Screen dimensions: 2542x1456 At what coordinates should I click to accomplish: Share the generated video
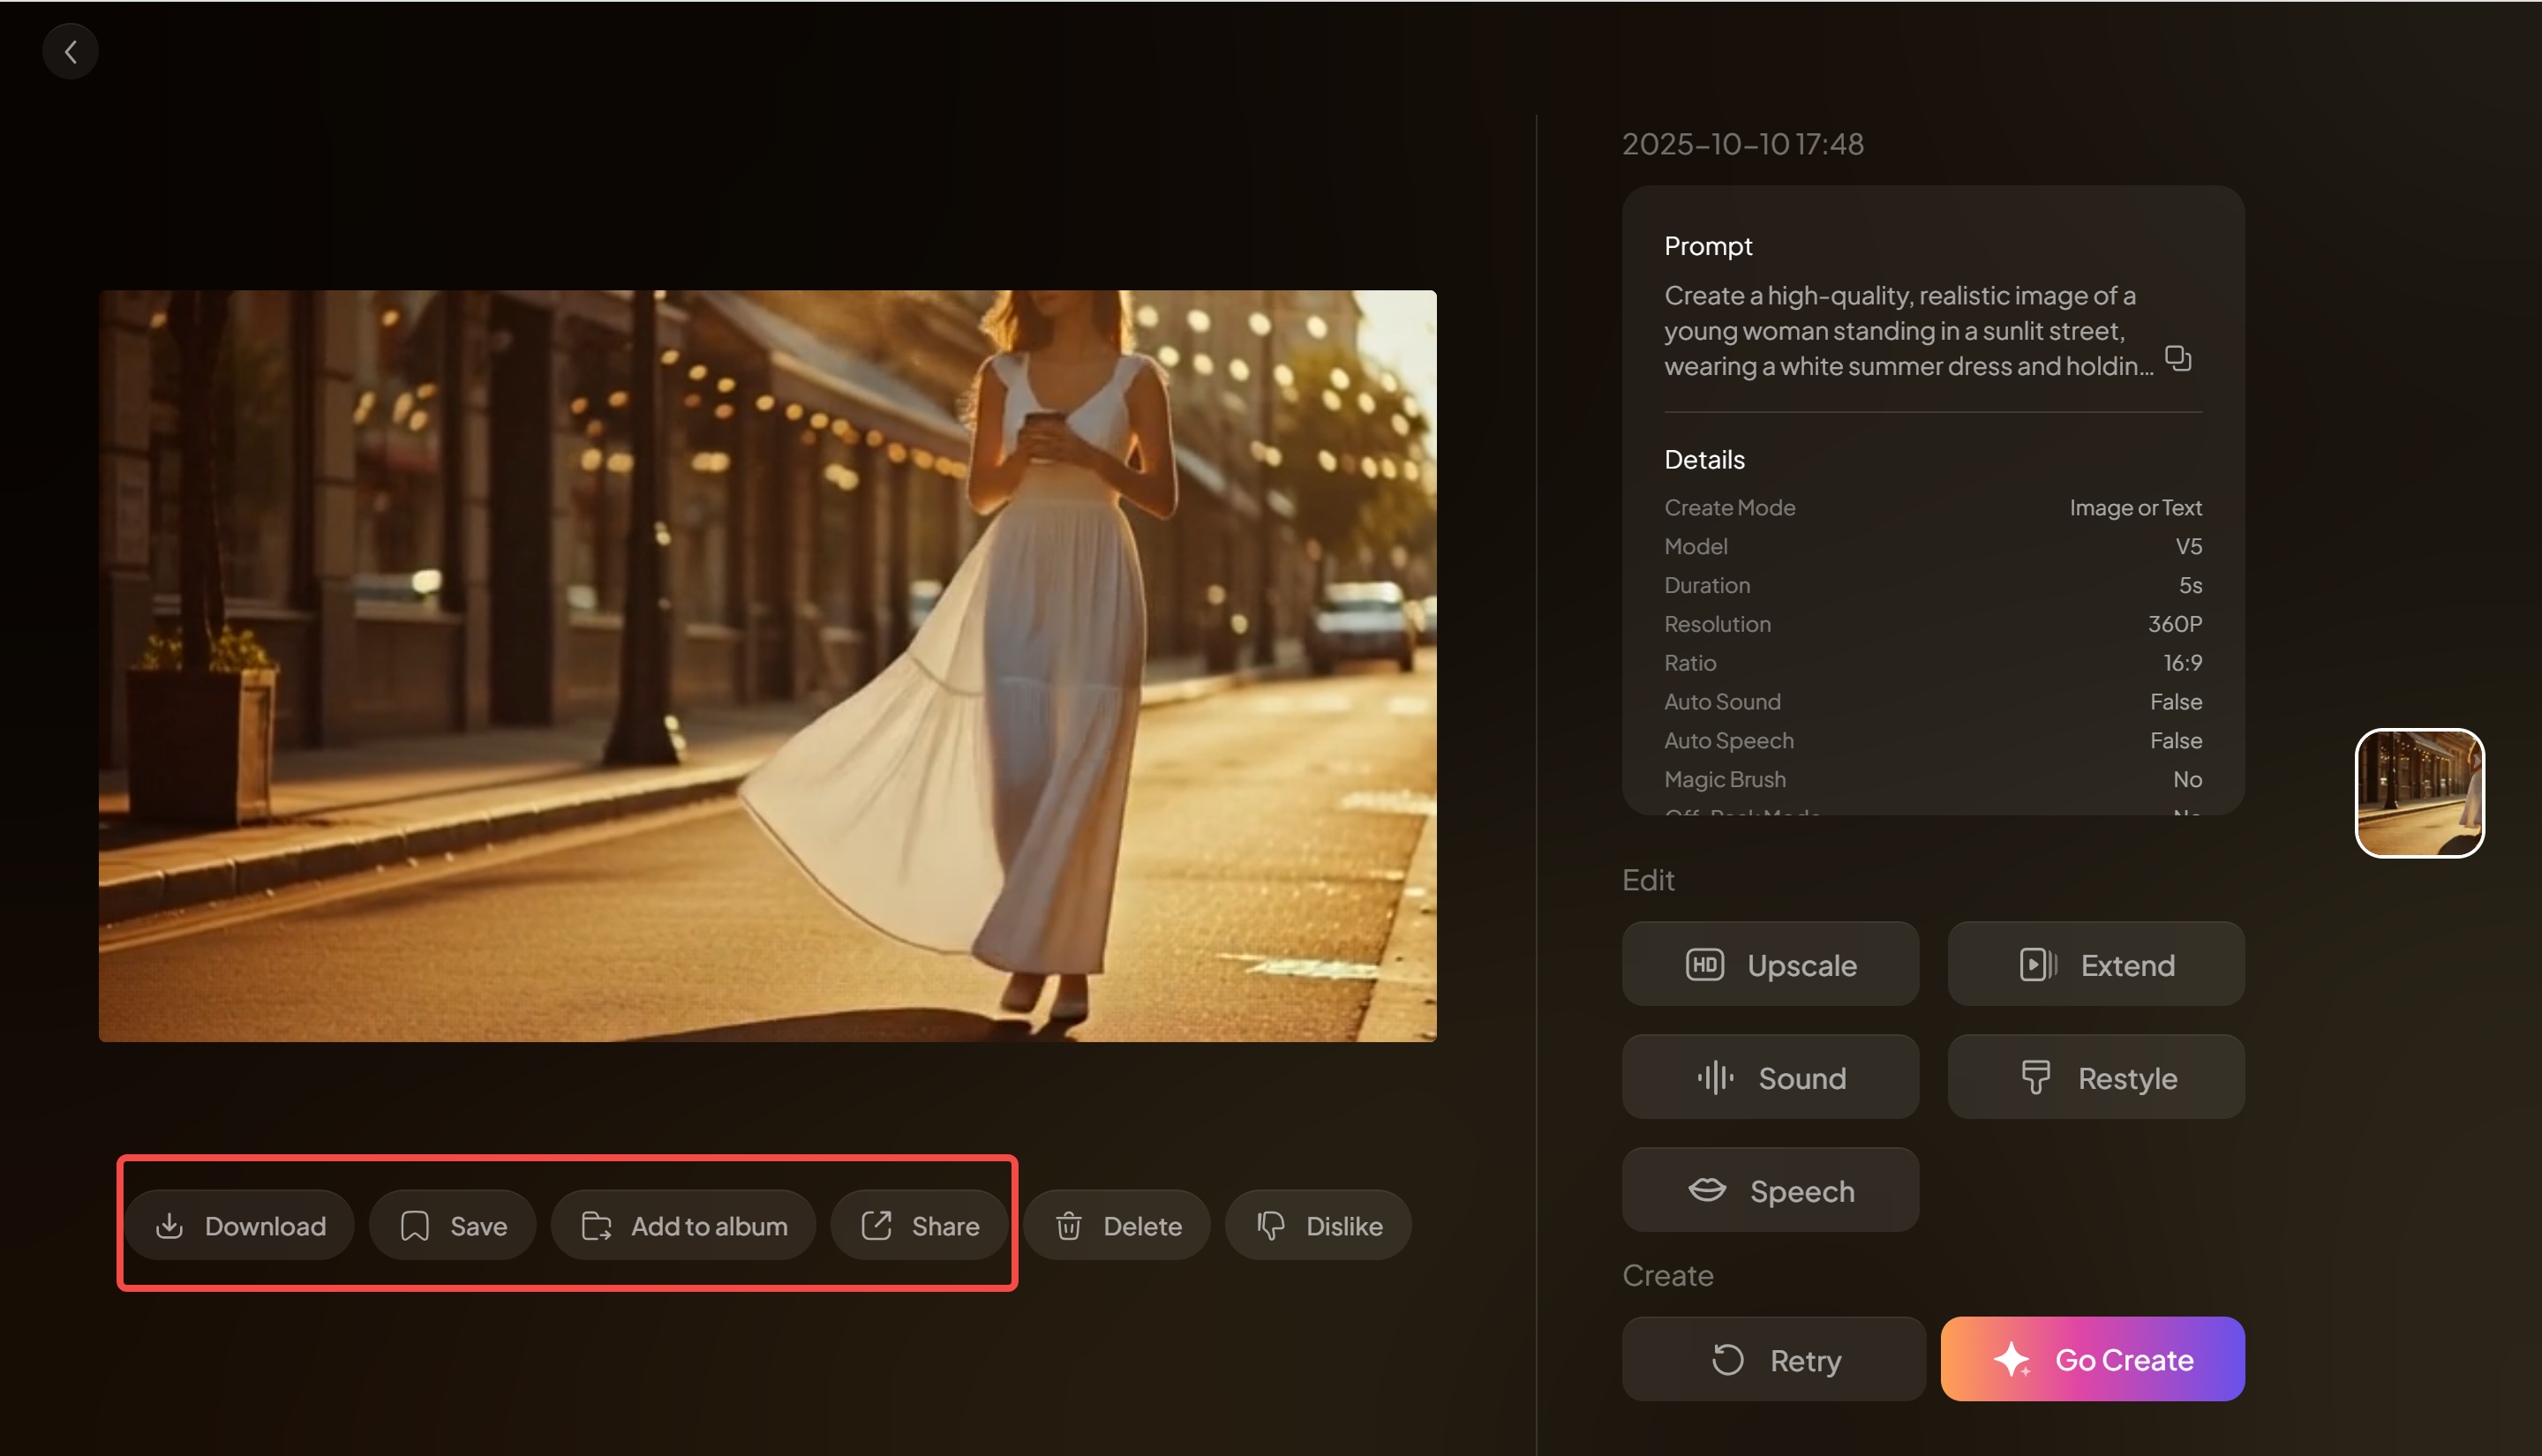click(x=920, y=1225)
